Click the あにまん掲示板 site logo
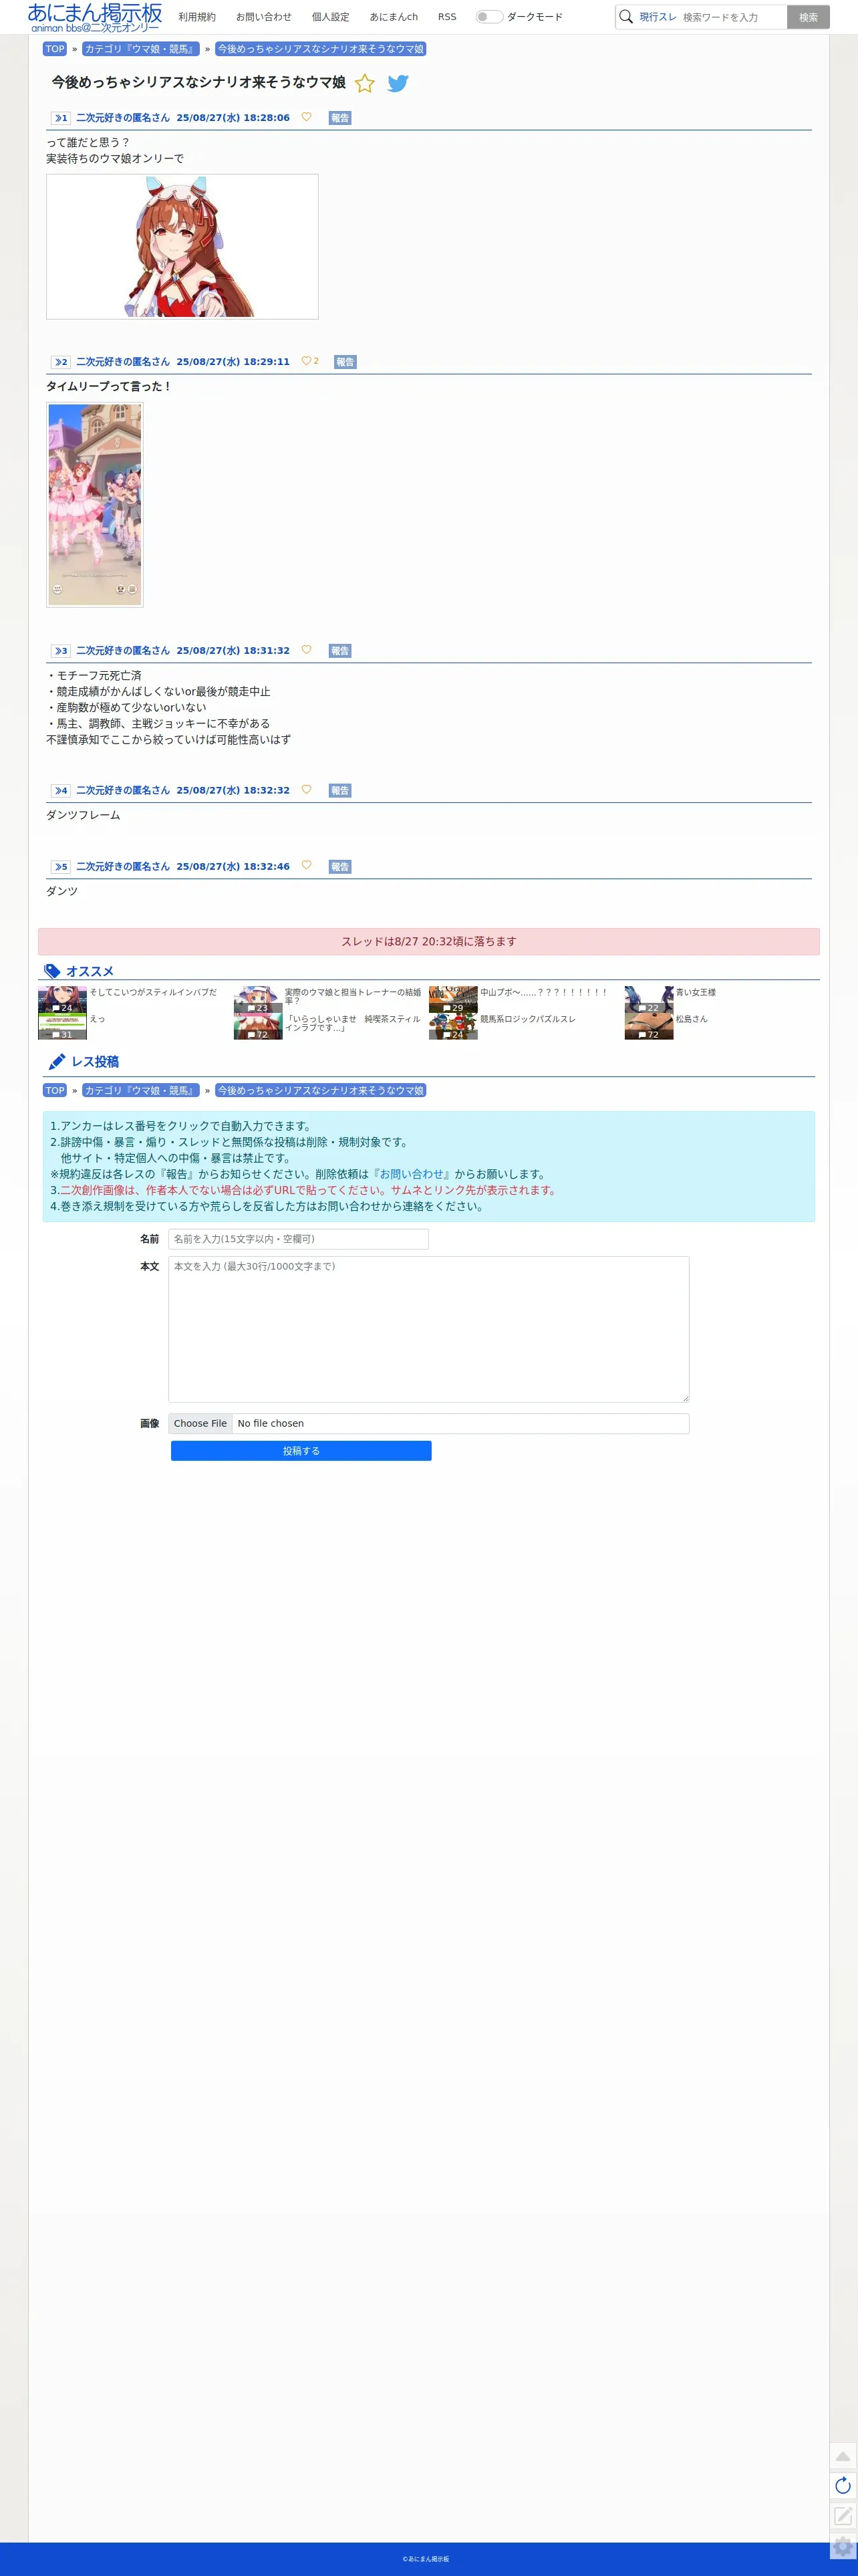 (x=95, y=17)
